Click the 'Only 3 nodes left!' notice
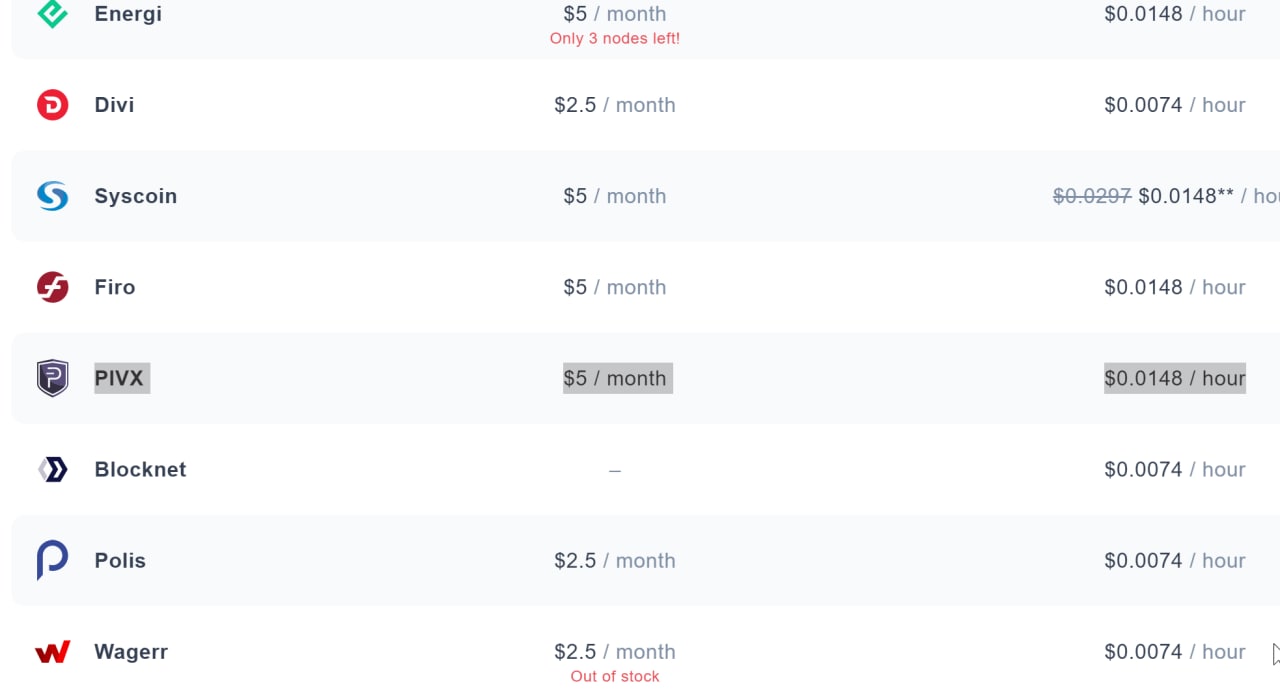The width and height of the screenshot is (1280, 694). [615, 39]
